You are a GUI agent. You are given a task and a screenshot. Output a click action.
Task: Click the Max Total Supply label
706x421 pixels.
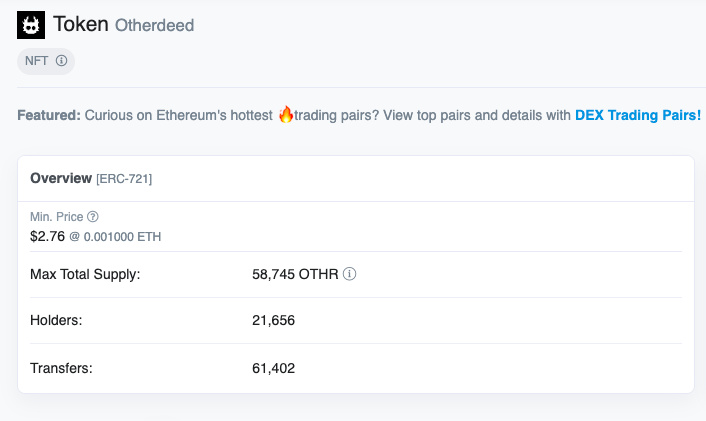click(x=85, y=274)
